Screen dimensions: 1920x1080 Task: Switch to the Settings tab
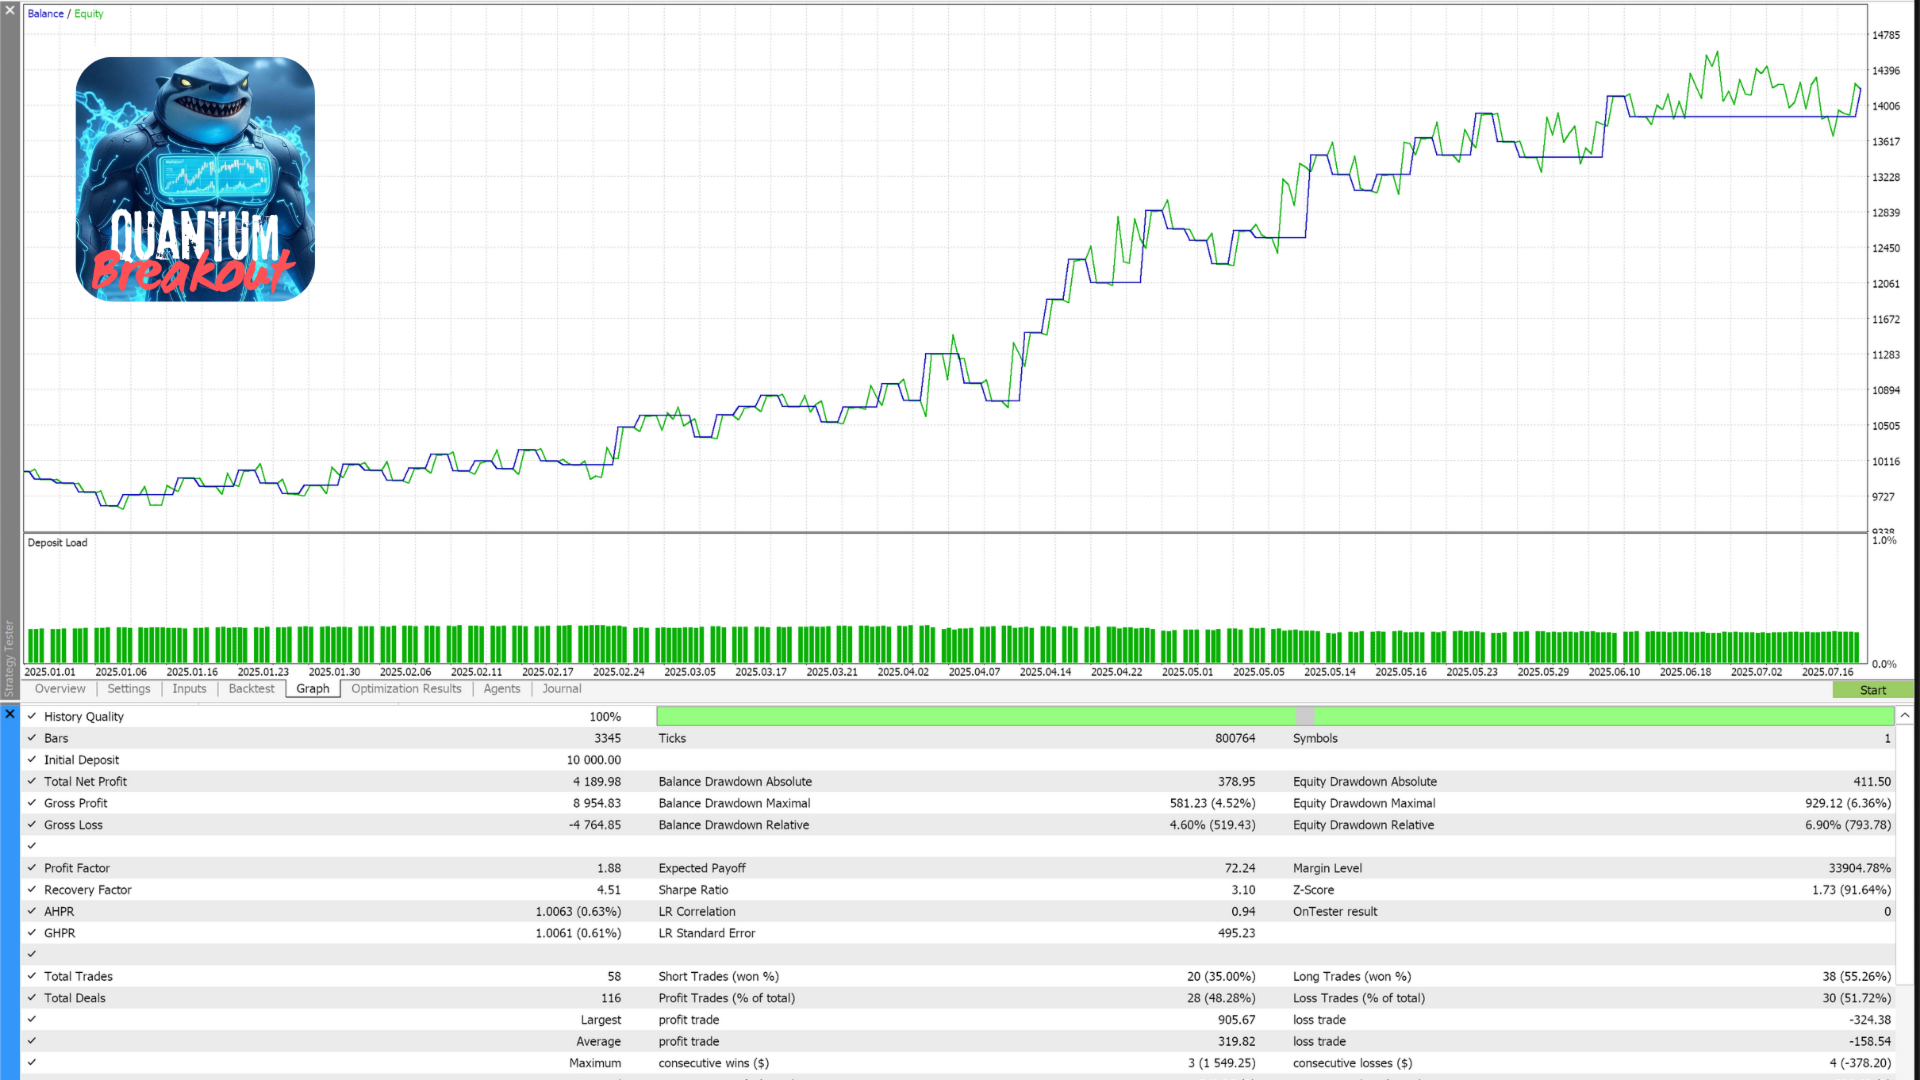tap(129, 689)
